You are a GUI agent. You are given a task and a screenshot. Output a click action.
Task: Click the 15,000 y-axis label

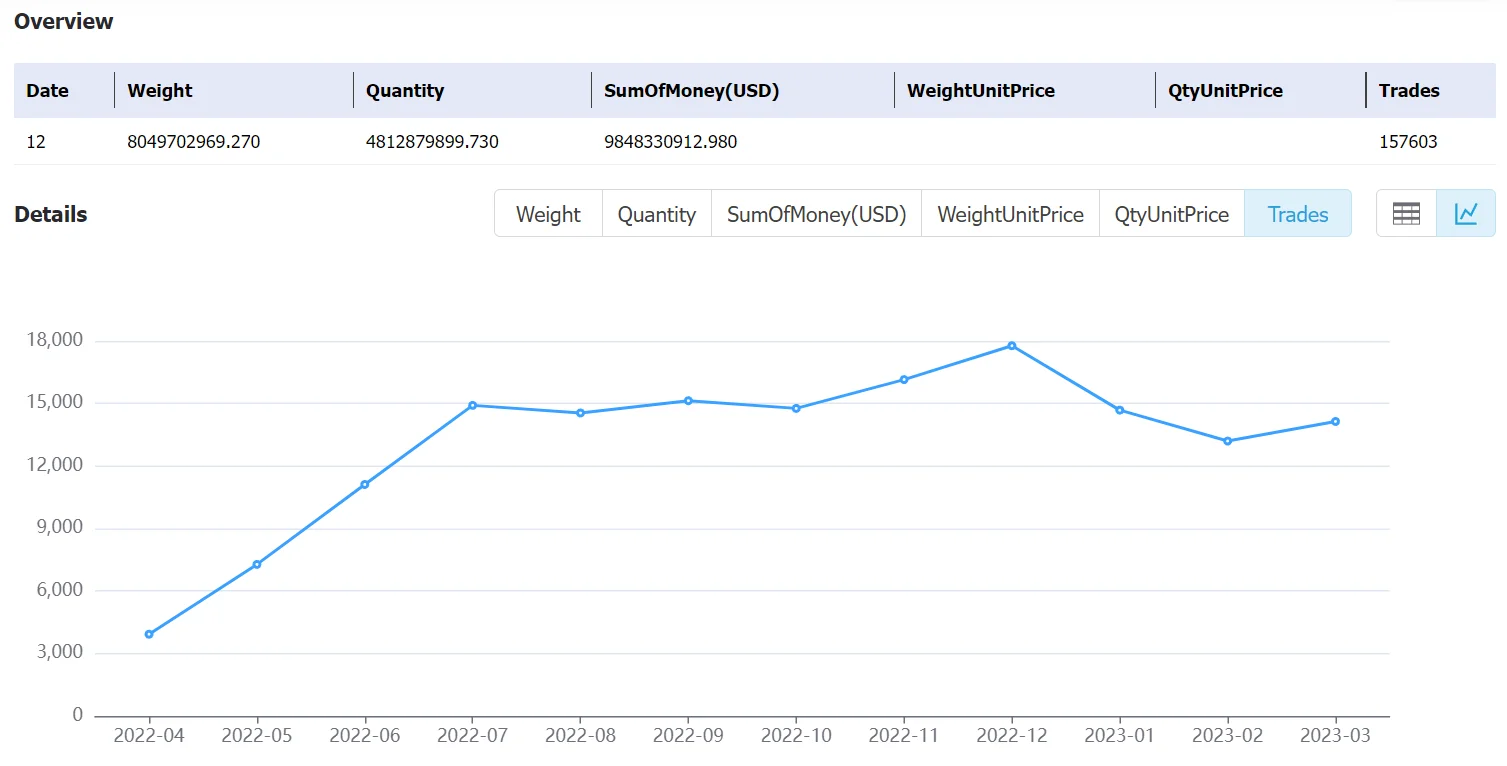[55, 403]
